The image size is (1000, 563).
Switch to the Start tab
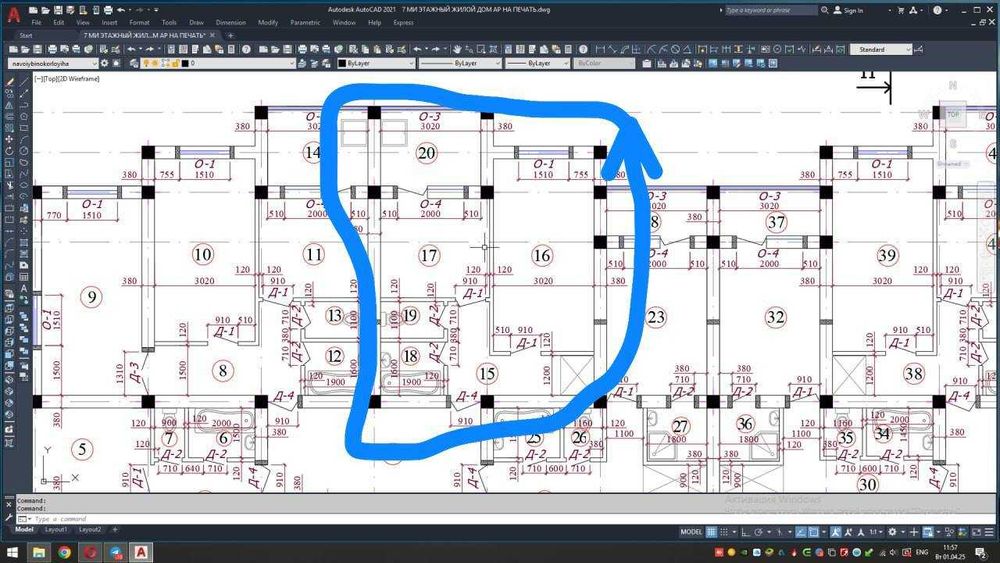[x=26, y=35]
